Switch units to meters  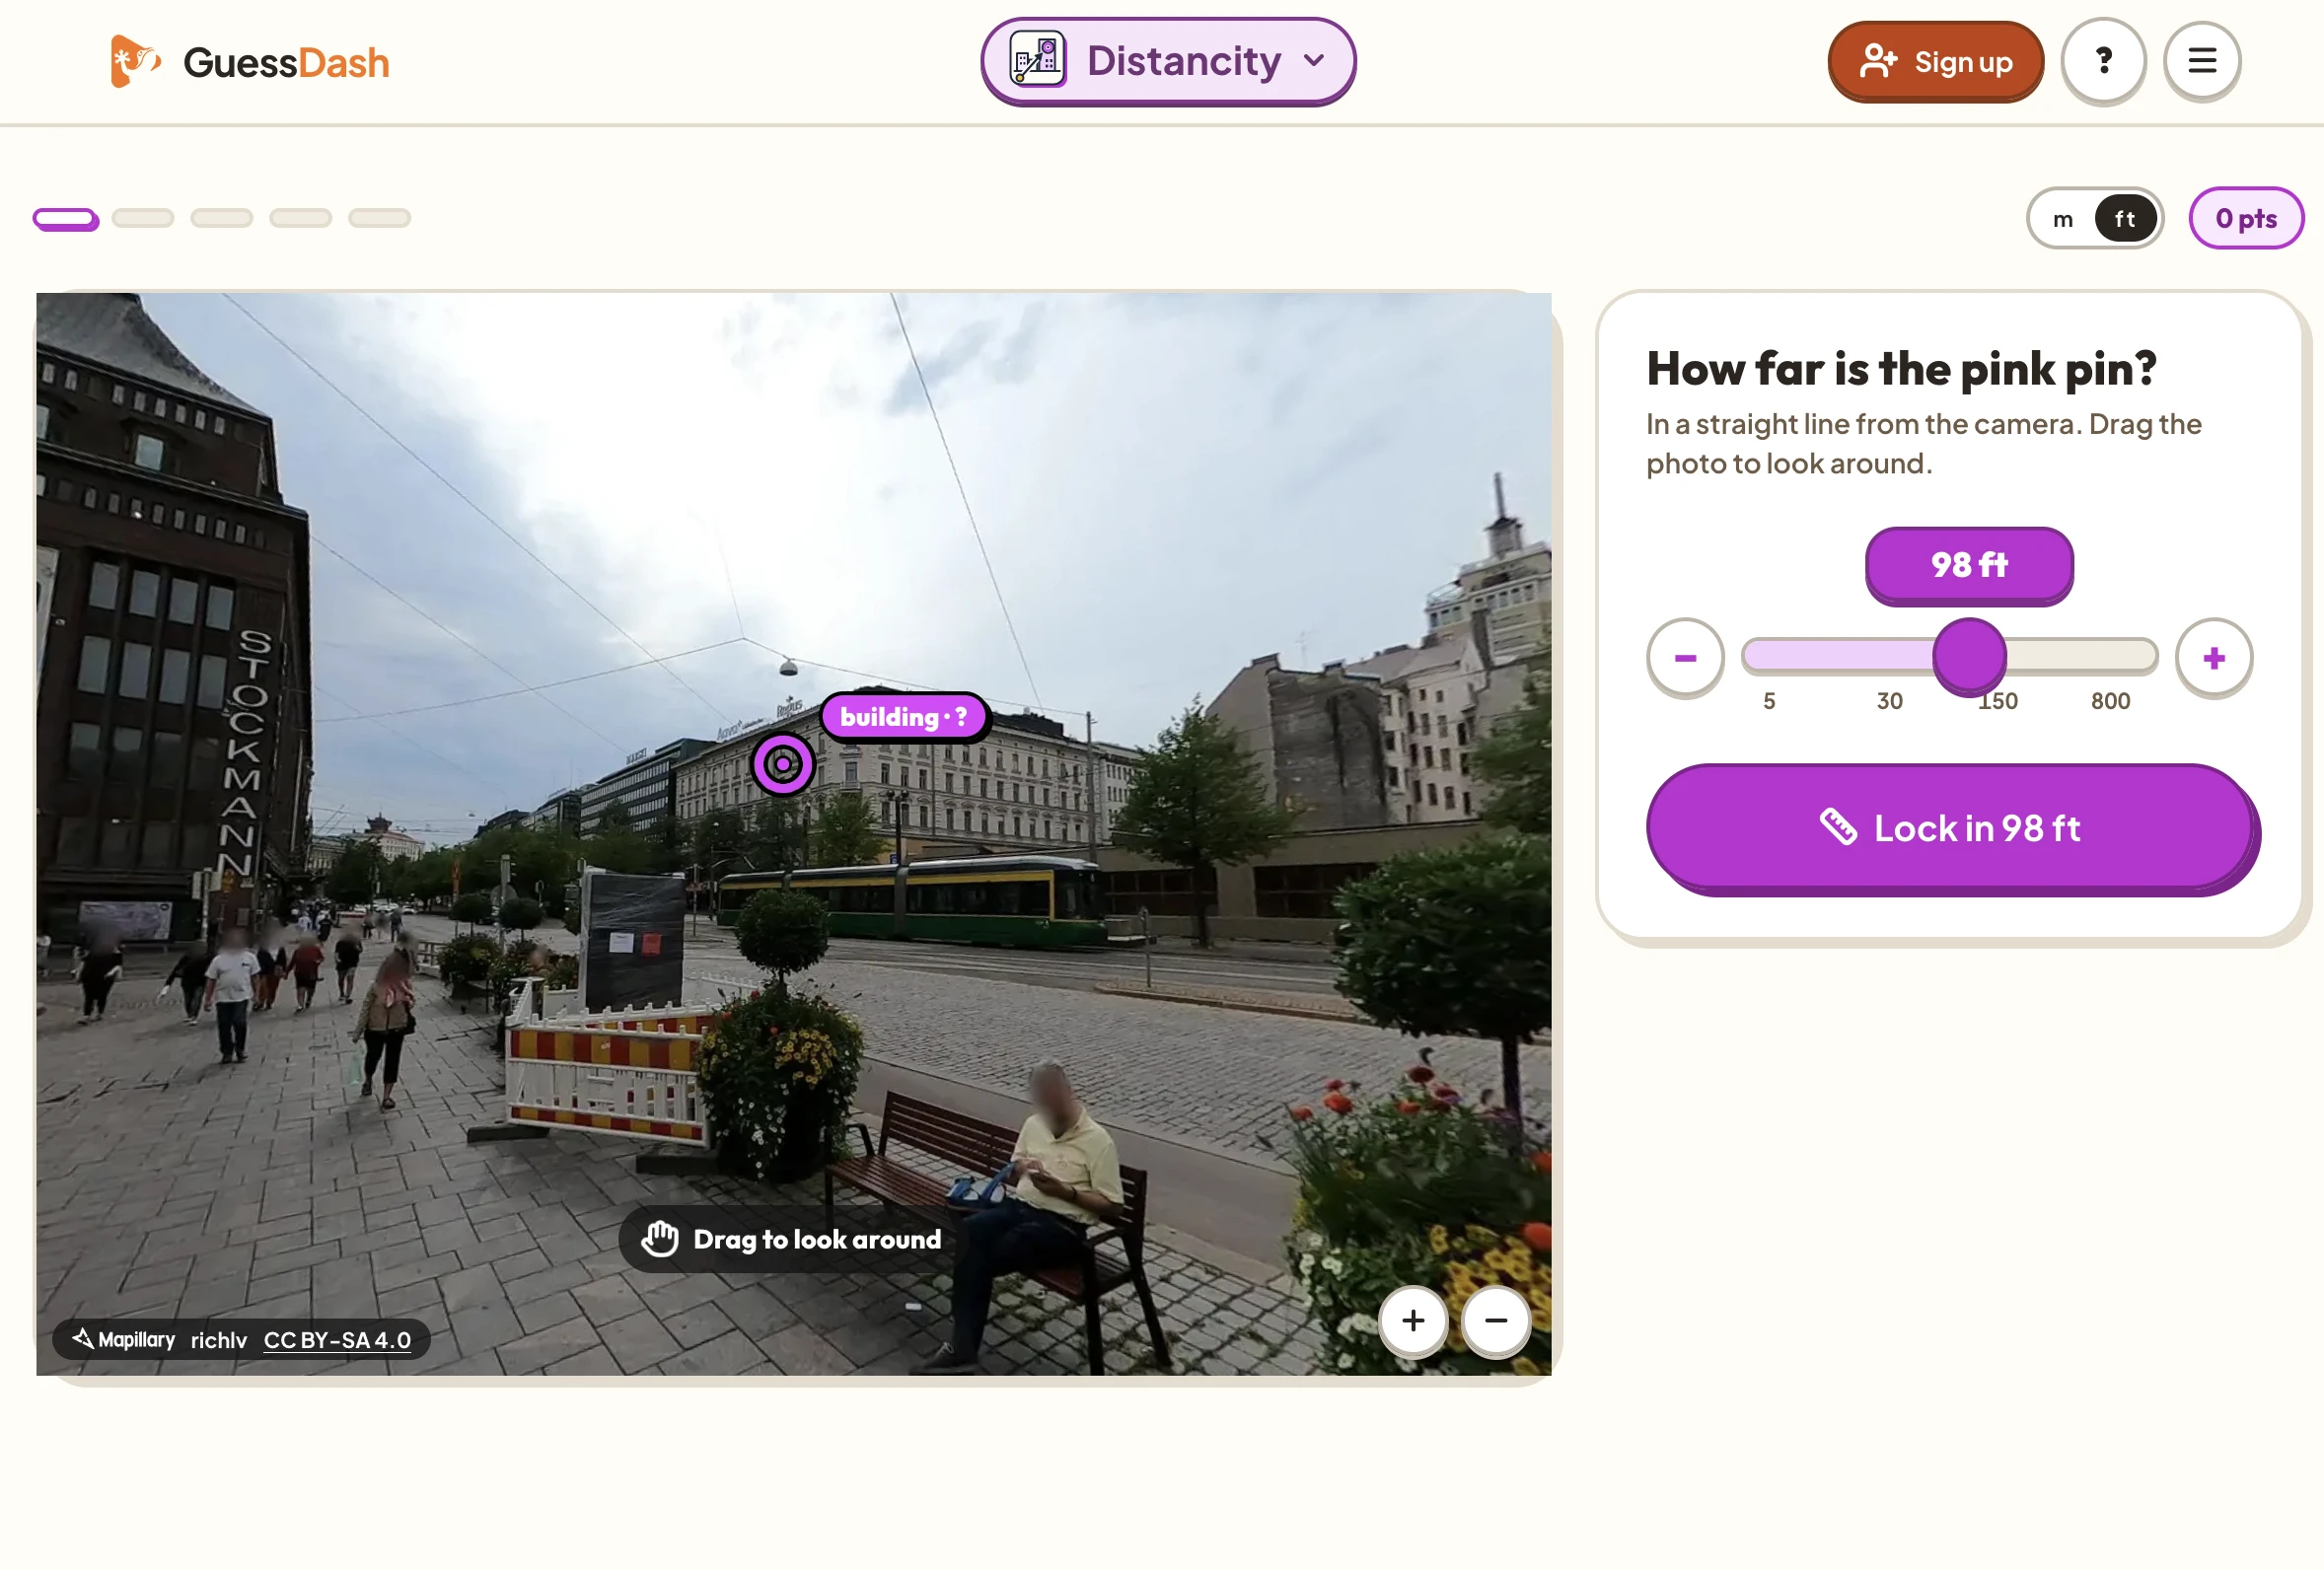click(x=2062, y=219)
